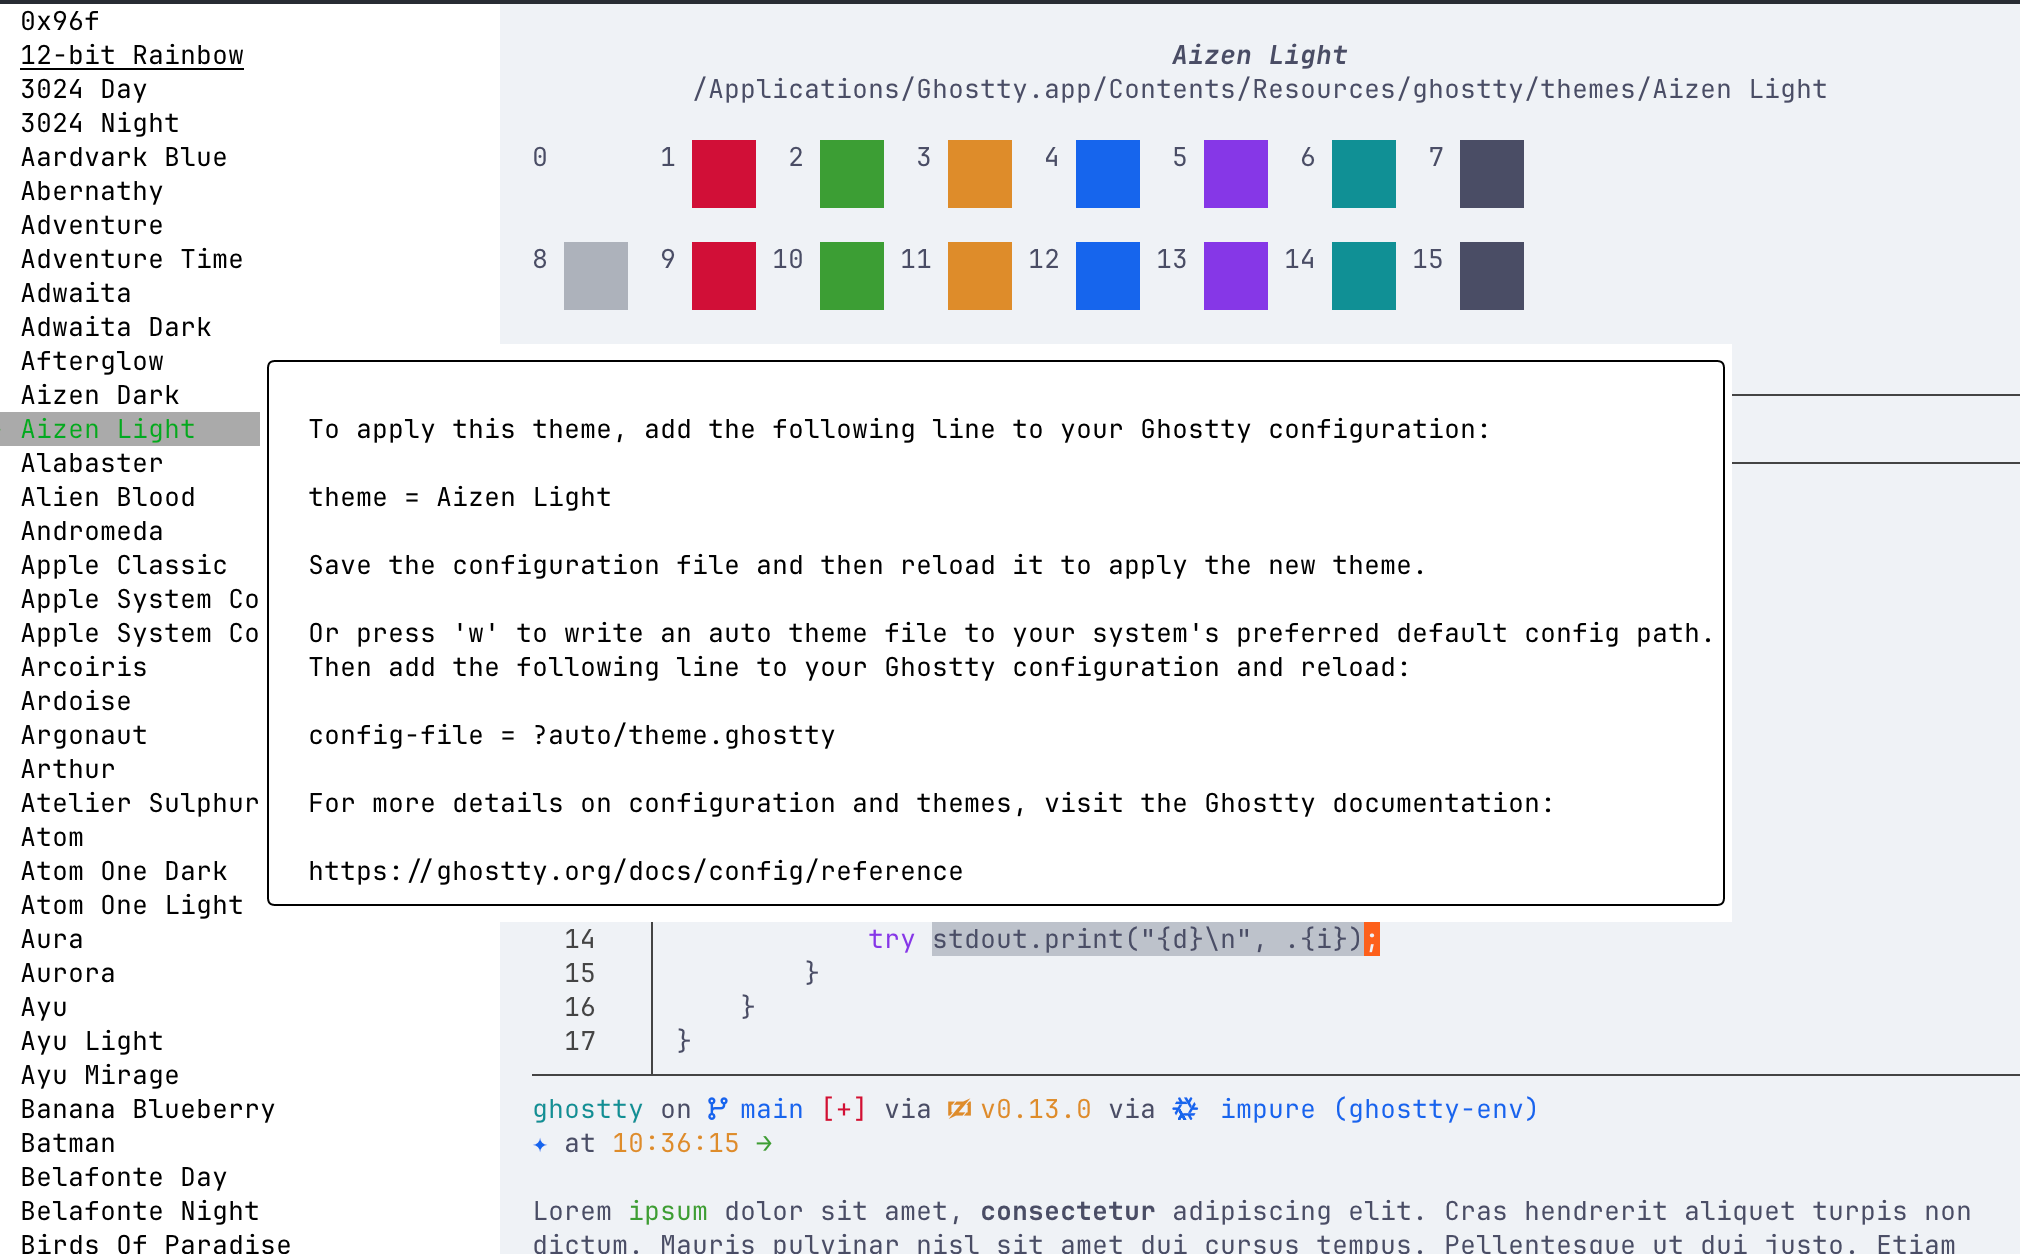Select the Aizen Dark theme
This screenshot has width=2020, height=1254.
coord(100,395)
